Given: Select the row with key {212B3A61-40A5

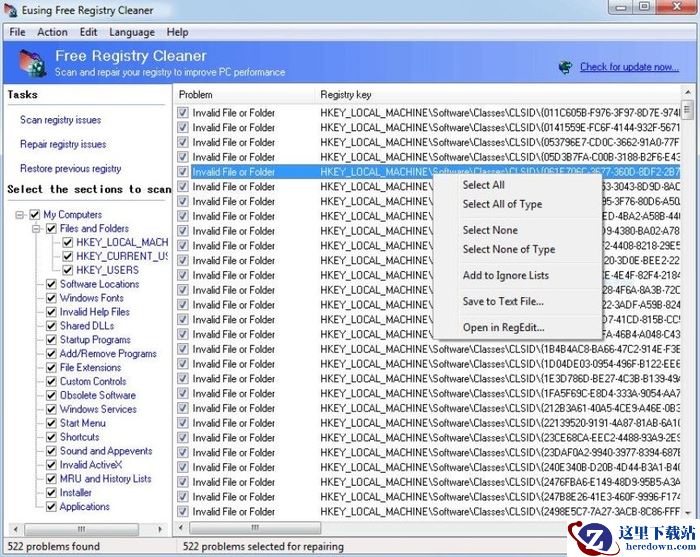Looking at the screenshot, I should click(x=428, y=408).
